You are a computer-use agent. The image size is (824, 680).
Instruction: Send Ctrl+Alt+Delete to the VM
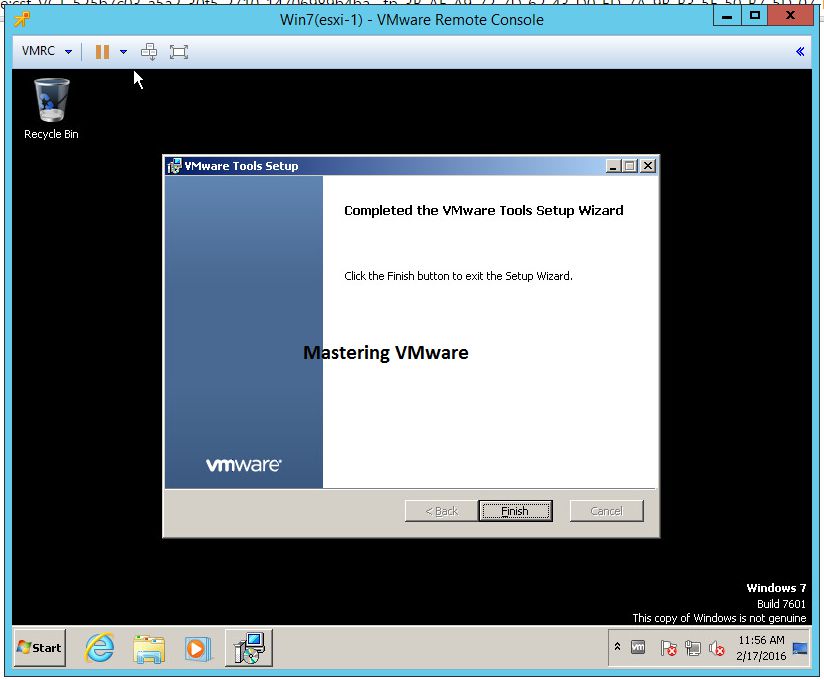tap(149, 51)
